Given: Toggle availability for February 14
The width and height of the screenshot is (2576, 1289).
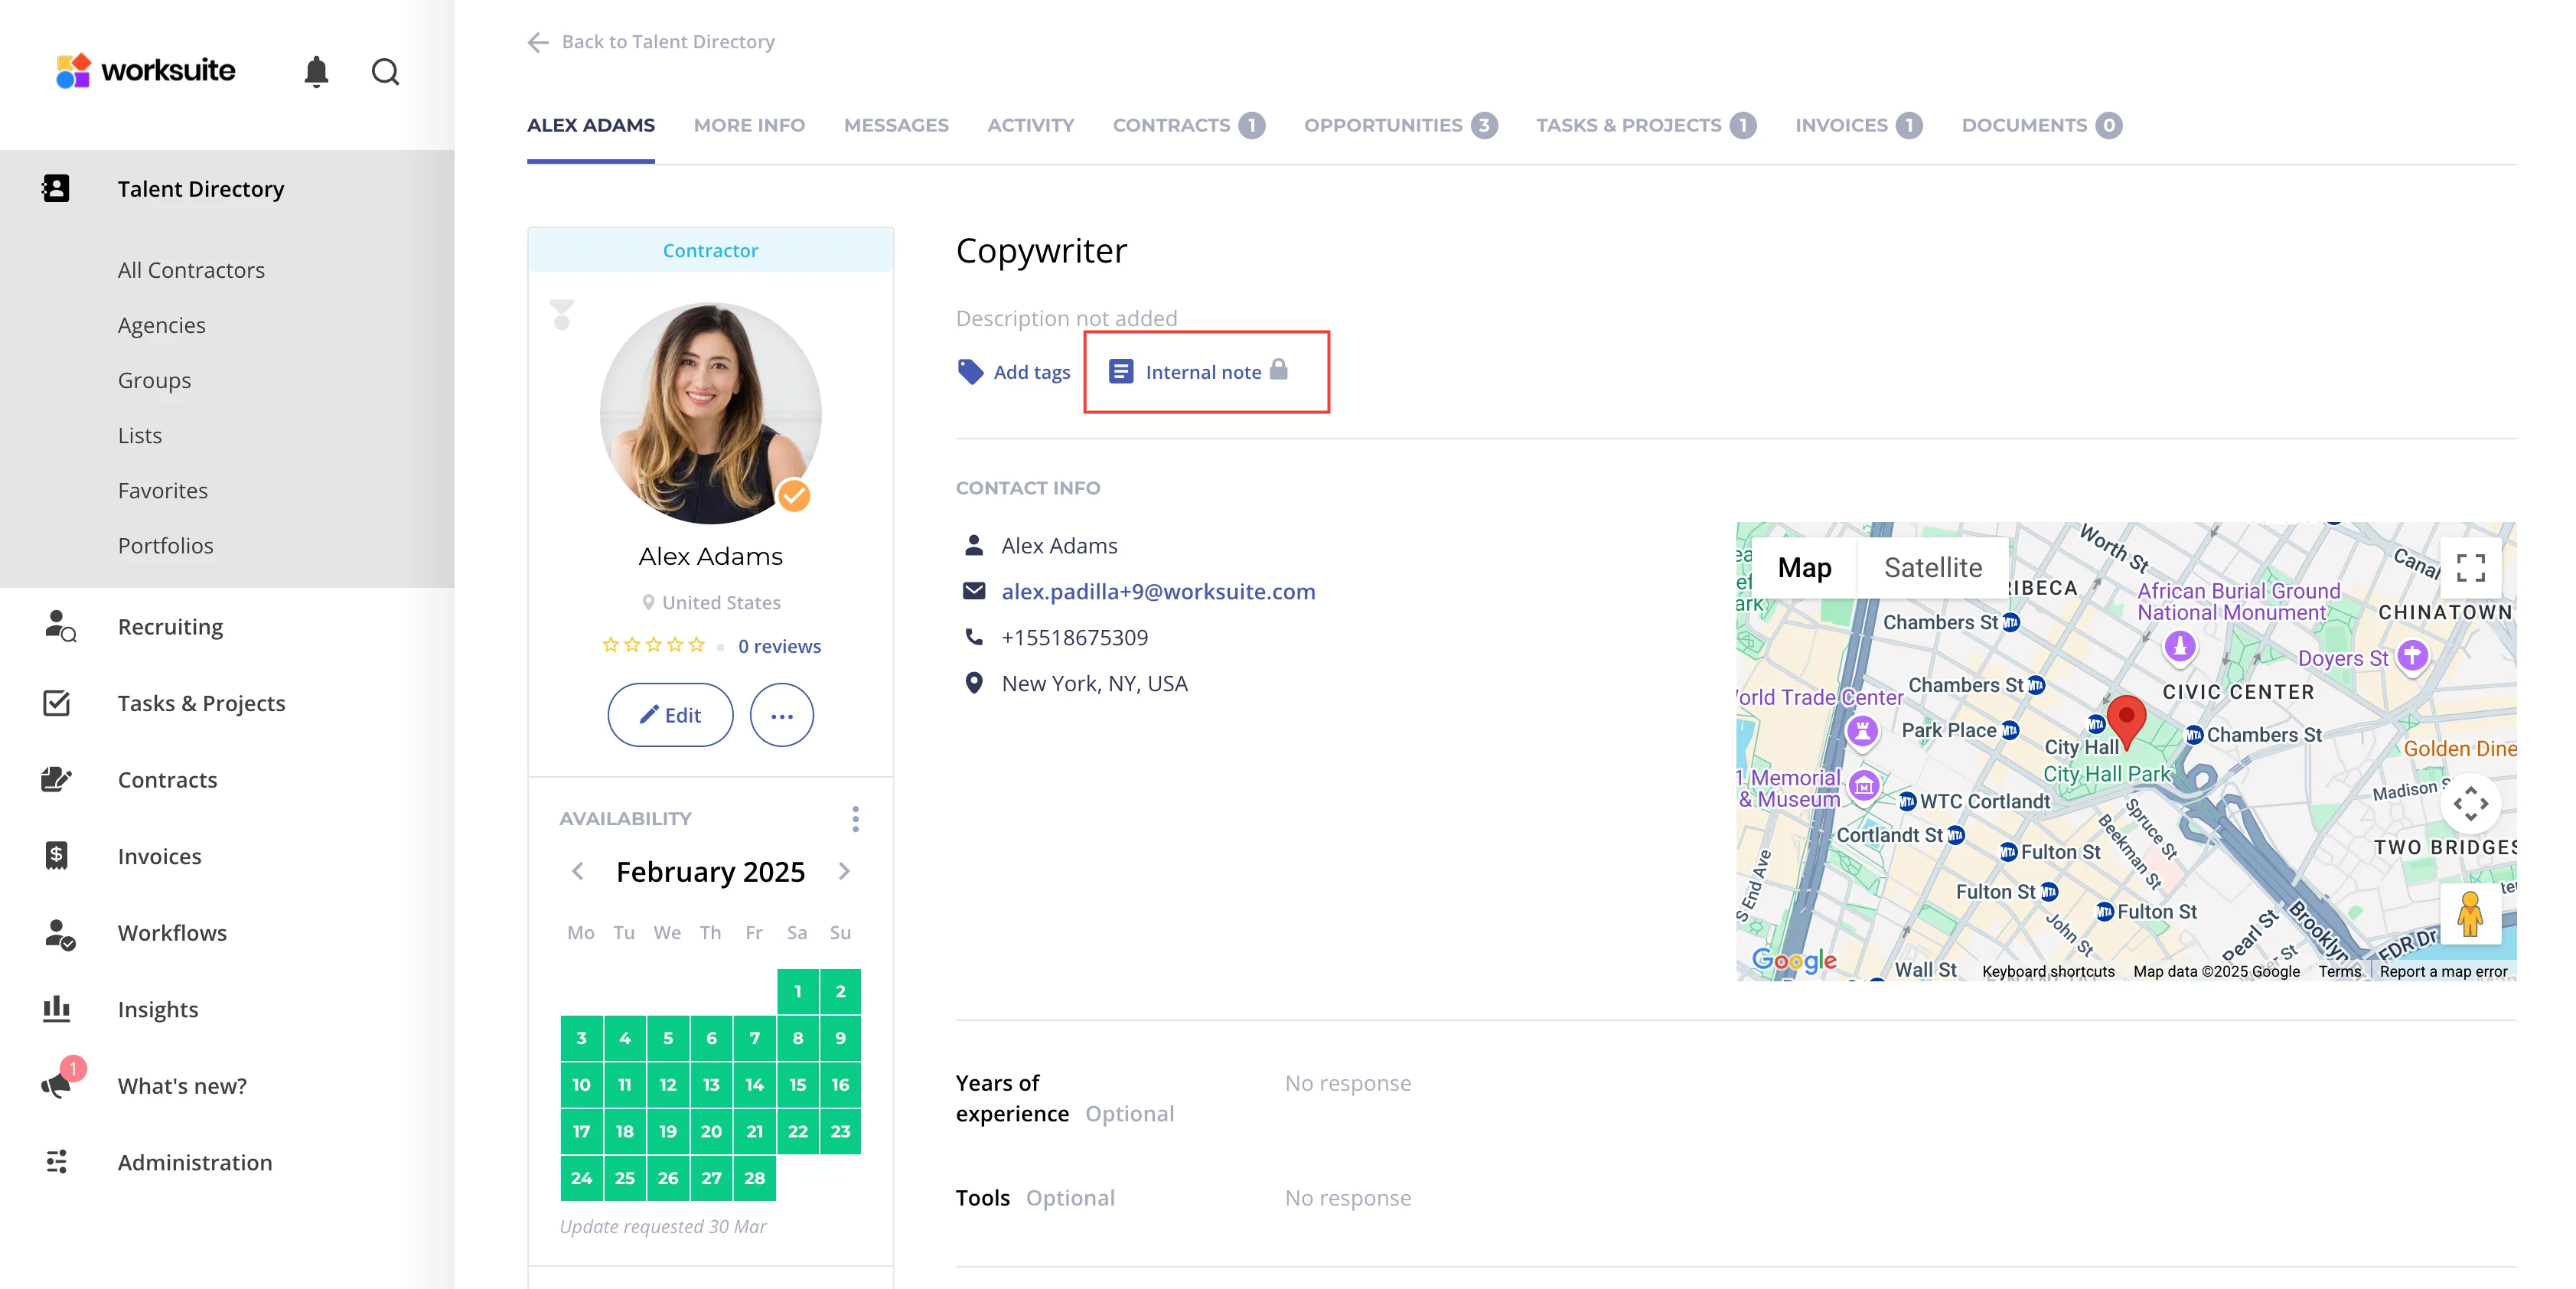Looking at the screenshot, I should coord(754,1084).
